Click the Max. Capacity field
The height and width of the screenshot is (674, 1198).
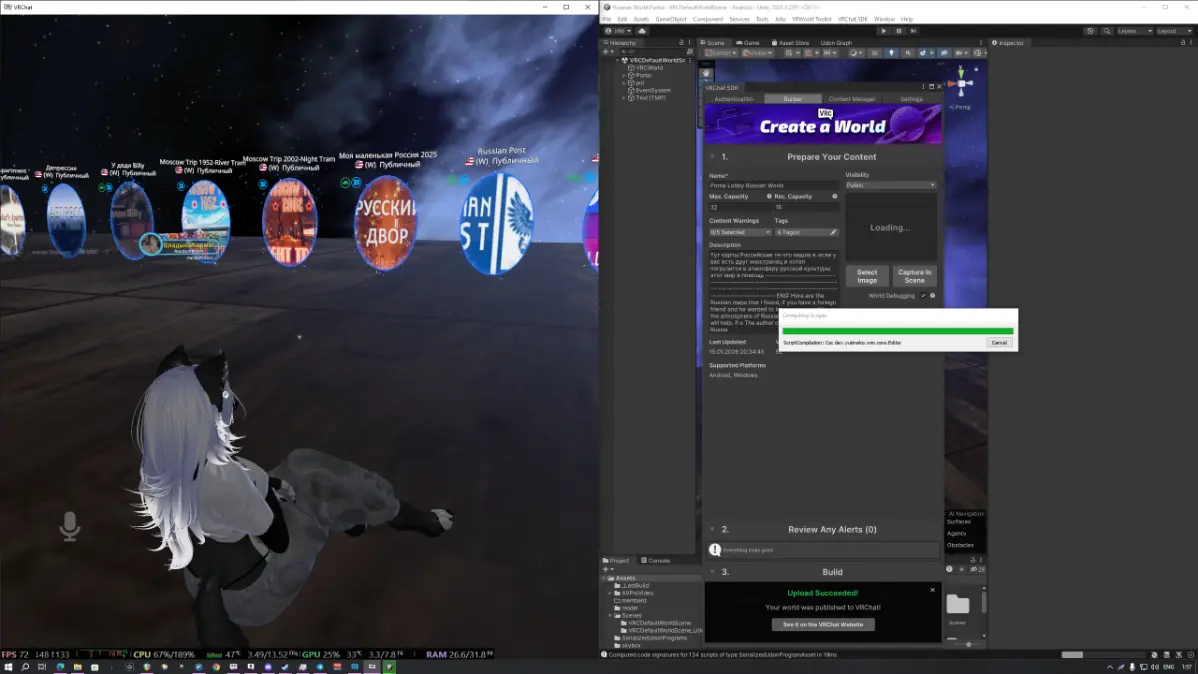[740, 207]
